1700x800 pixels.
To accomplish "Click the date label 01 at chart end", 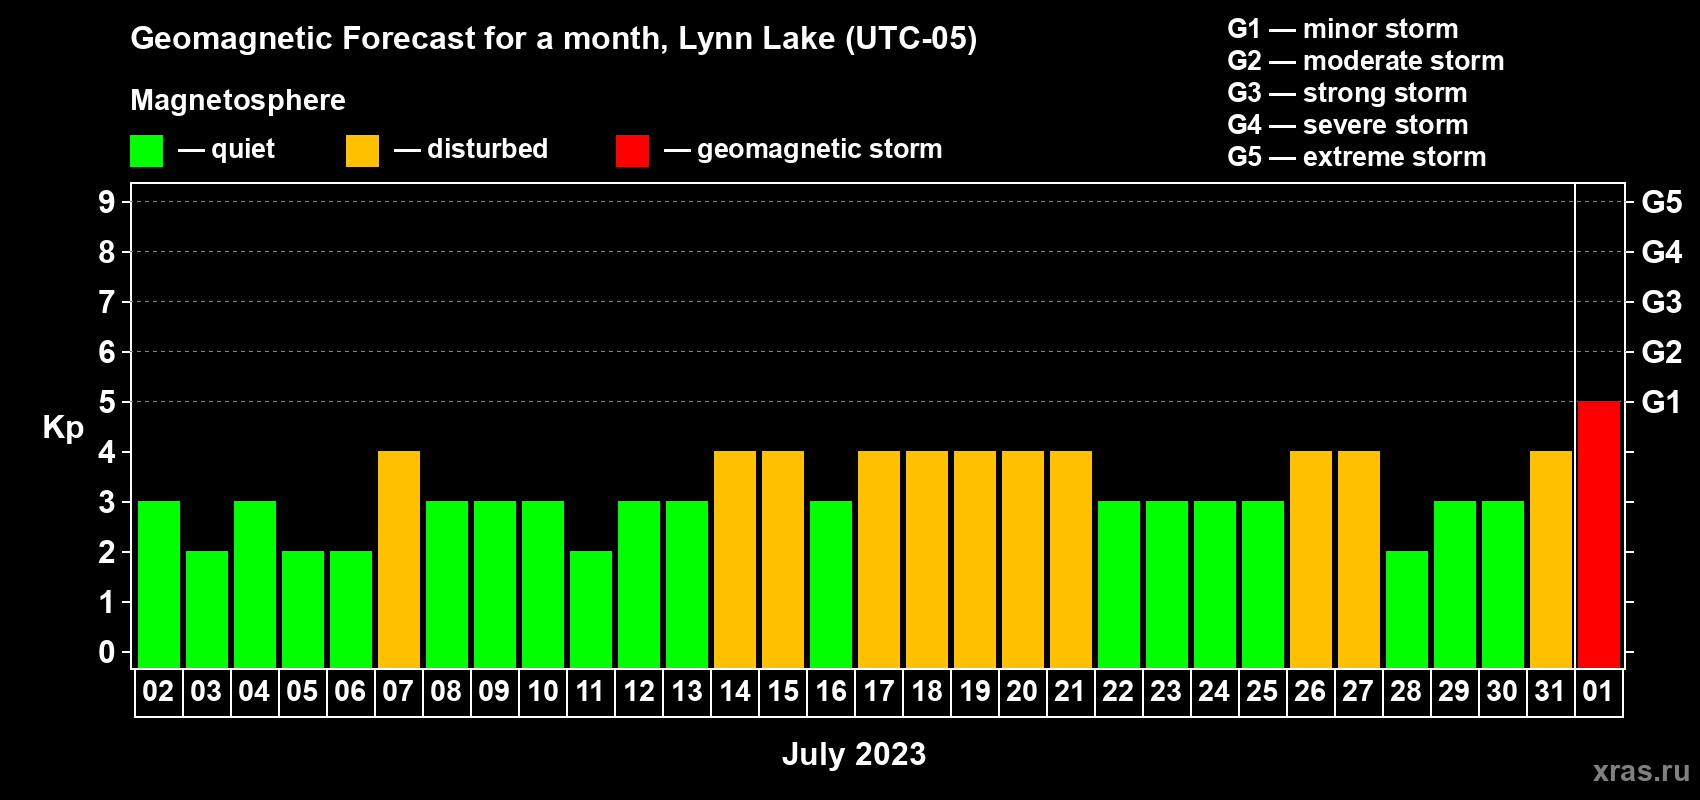I will coord(1598,692).
